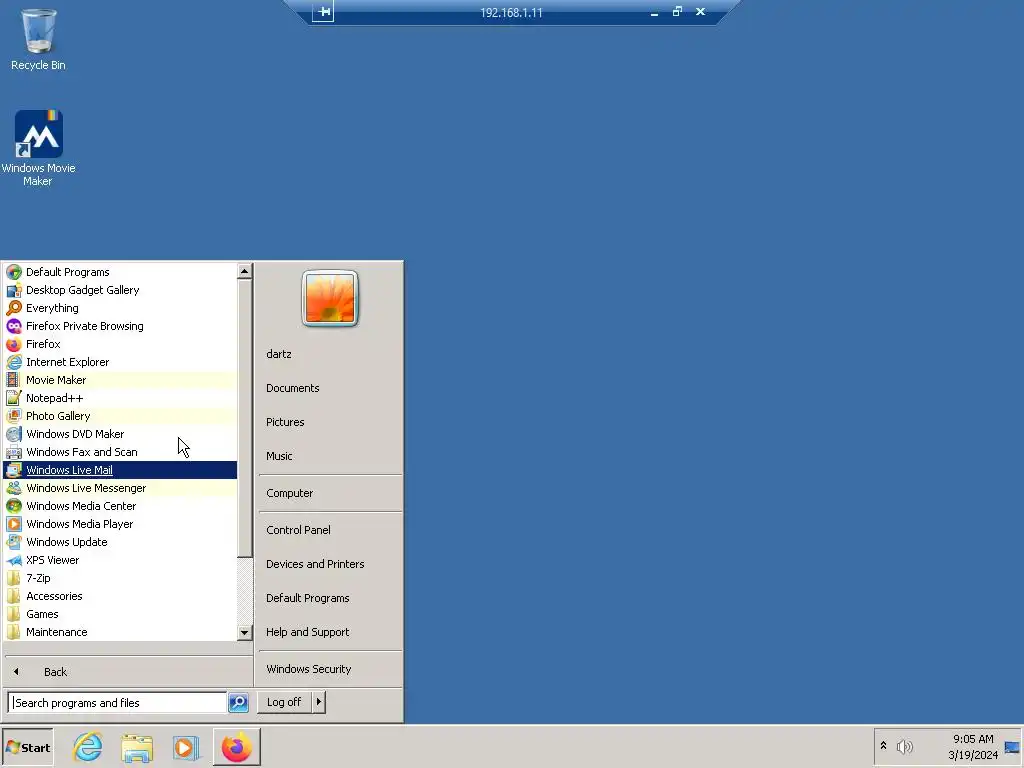The image size is (1024, 768).
Task: Click the programs list scroll up arrow
Action: 244,271
